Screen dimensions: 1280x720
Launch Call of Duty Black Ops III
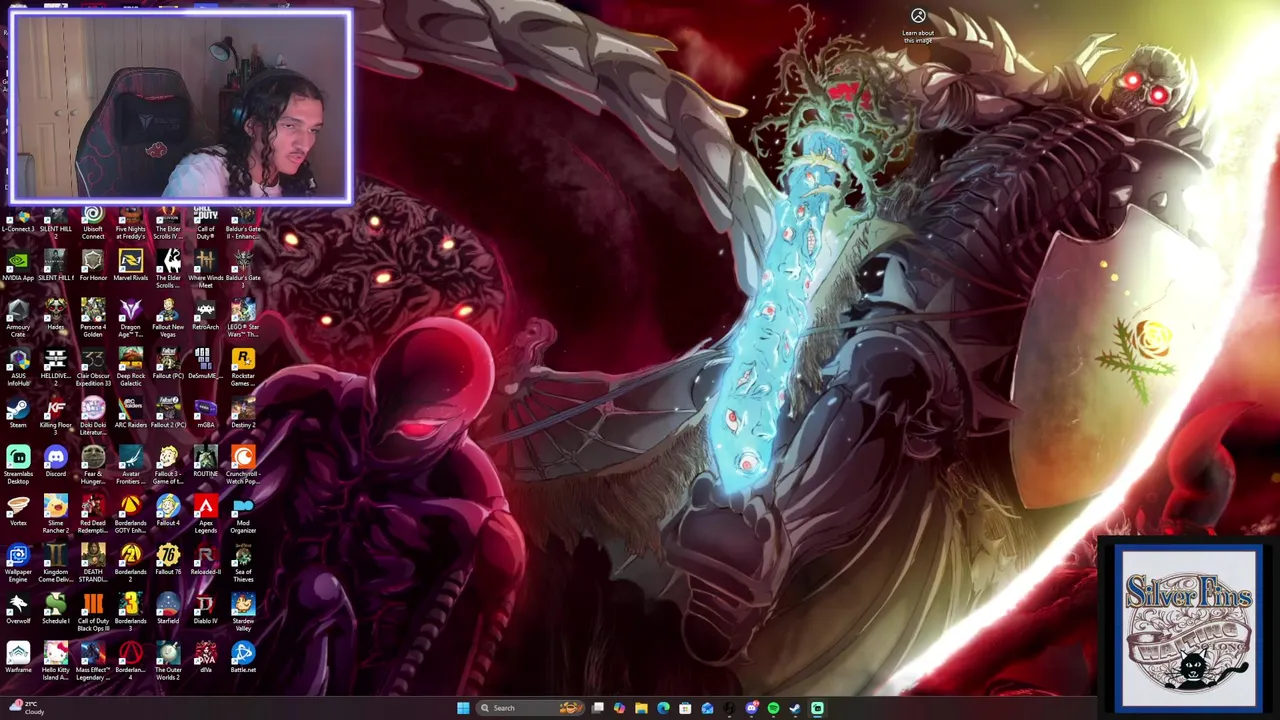coord(93,613)
